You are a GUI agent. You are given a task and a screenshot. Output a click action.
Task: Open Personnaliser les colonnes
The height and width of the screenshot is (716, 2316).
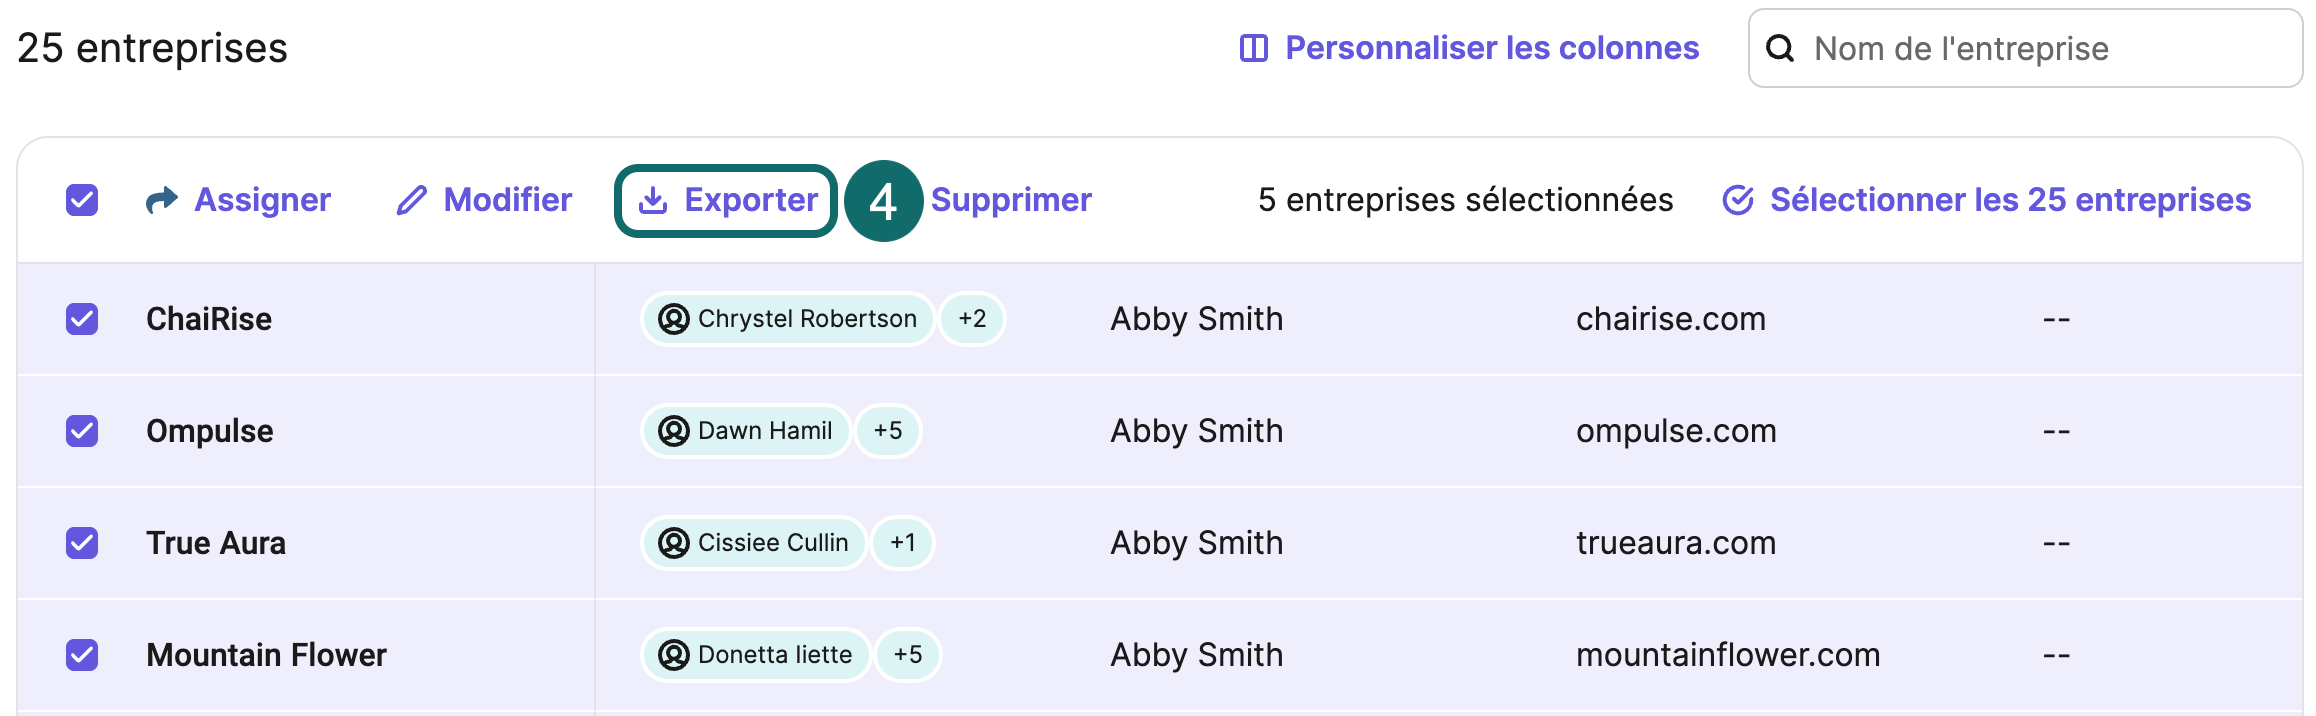[x=1470, y=48]
